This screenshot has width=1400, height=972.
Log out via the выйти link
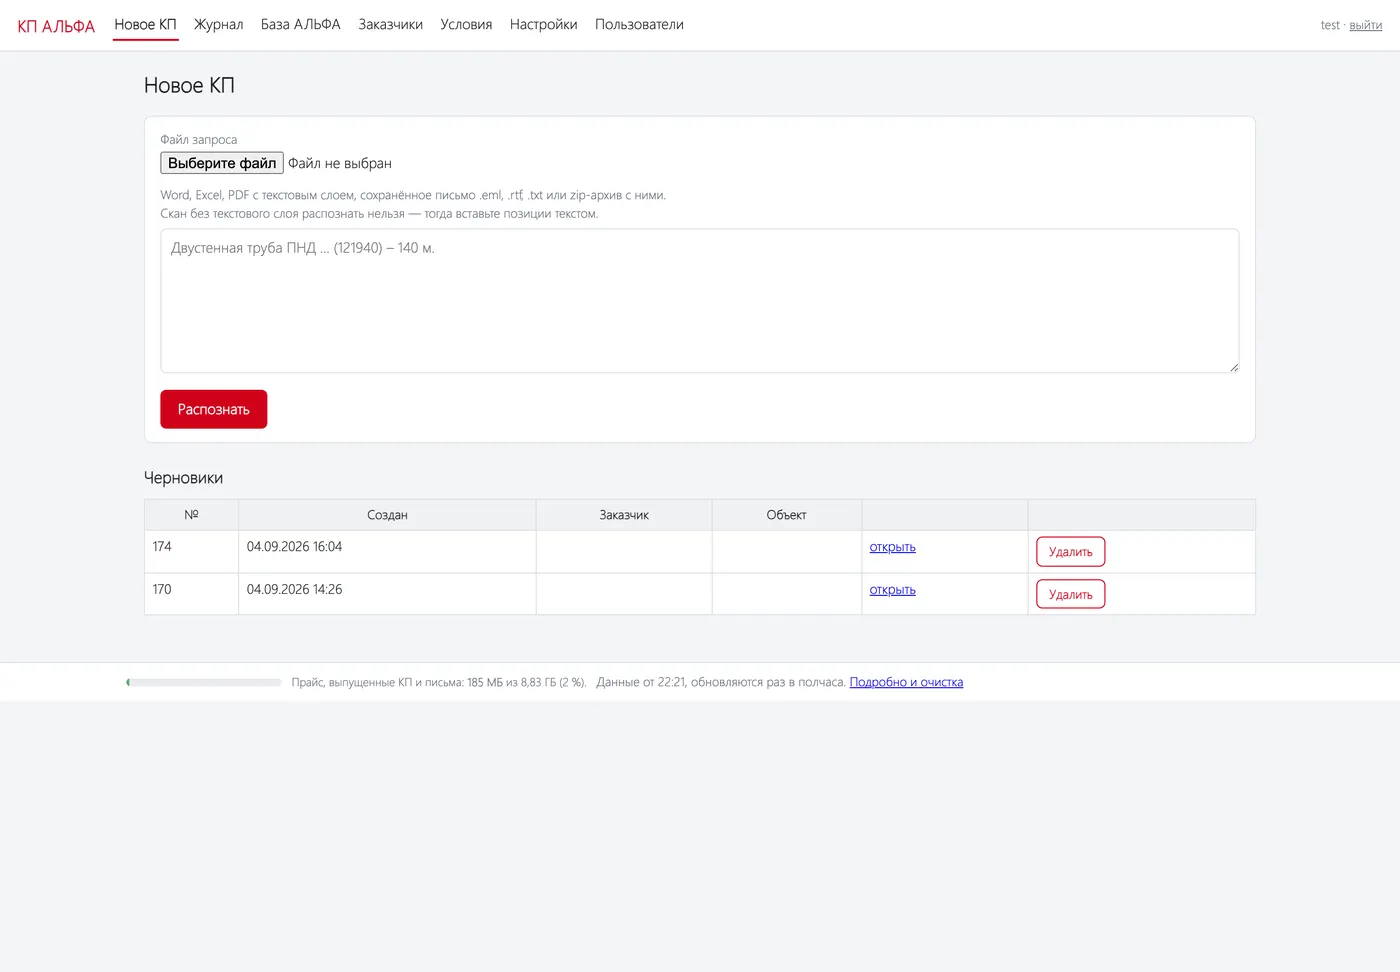coord(1365,25)
